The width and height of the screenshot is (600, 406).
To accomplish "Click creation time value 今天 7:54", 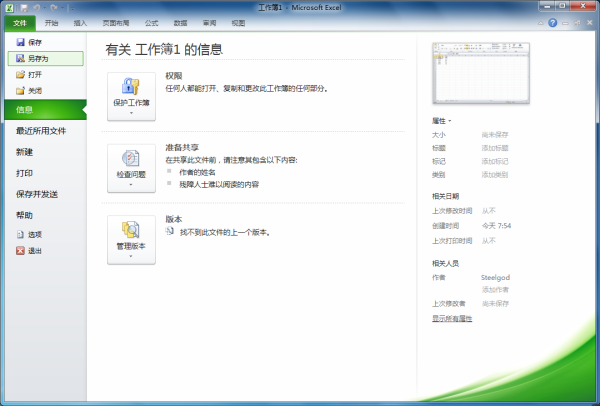I will click(496, 226).
